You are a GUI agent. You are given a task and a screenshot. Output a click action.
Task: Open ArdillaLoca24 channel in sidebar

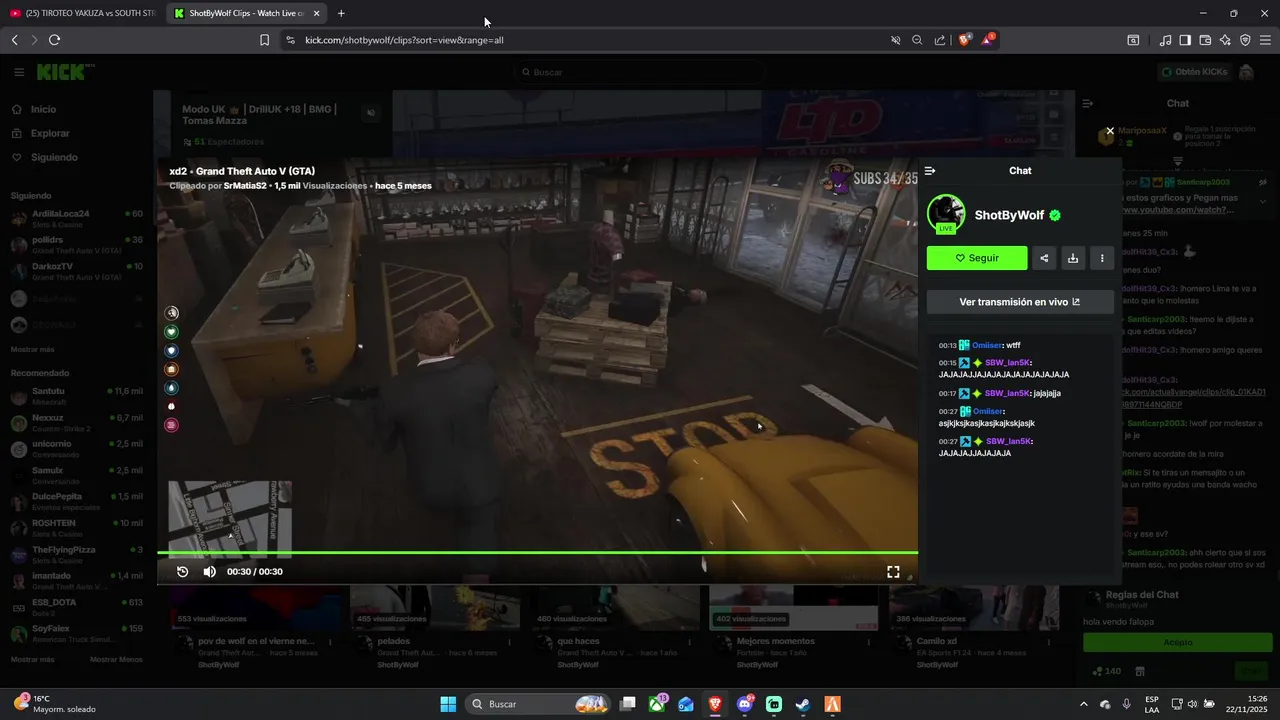click(76, 218)
